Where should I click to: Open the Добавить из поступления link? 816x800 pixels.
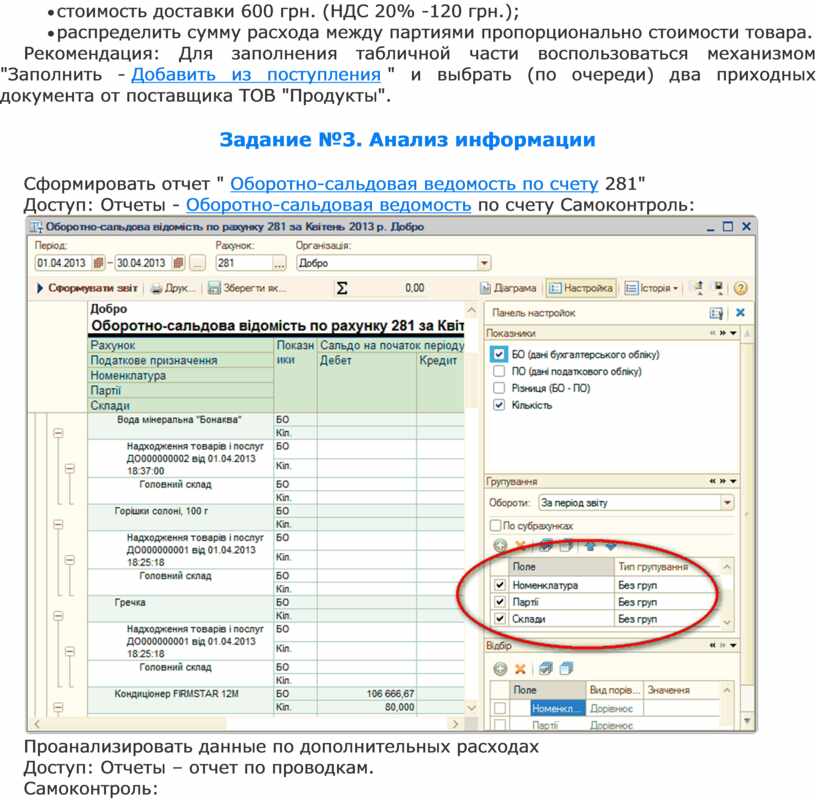click(x=256, y=74)
